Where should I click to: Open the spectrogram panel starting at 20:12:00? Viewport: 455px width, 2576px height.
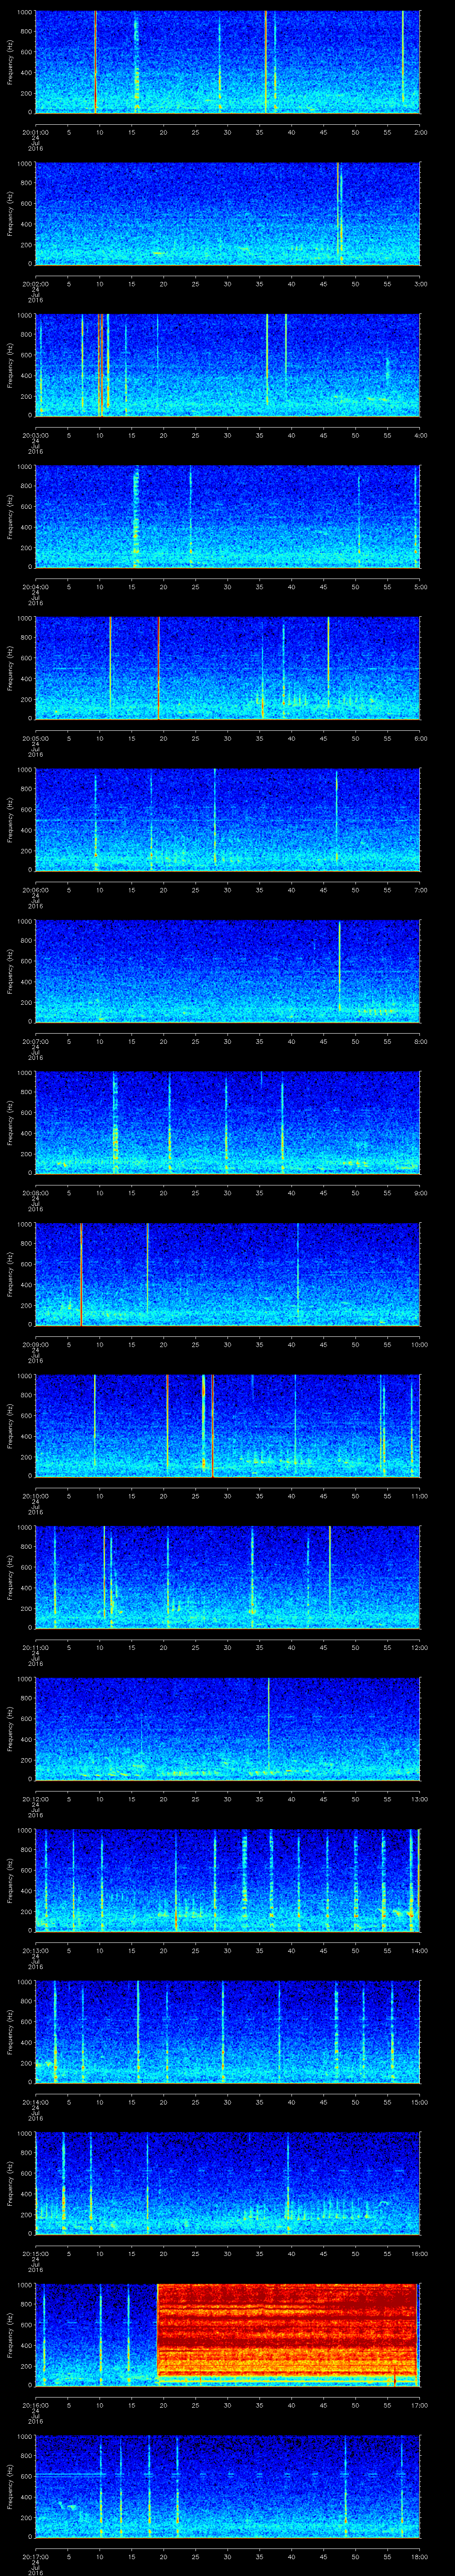(x=227, y=1728)
